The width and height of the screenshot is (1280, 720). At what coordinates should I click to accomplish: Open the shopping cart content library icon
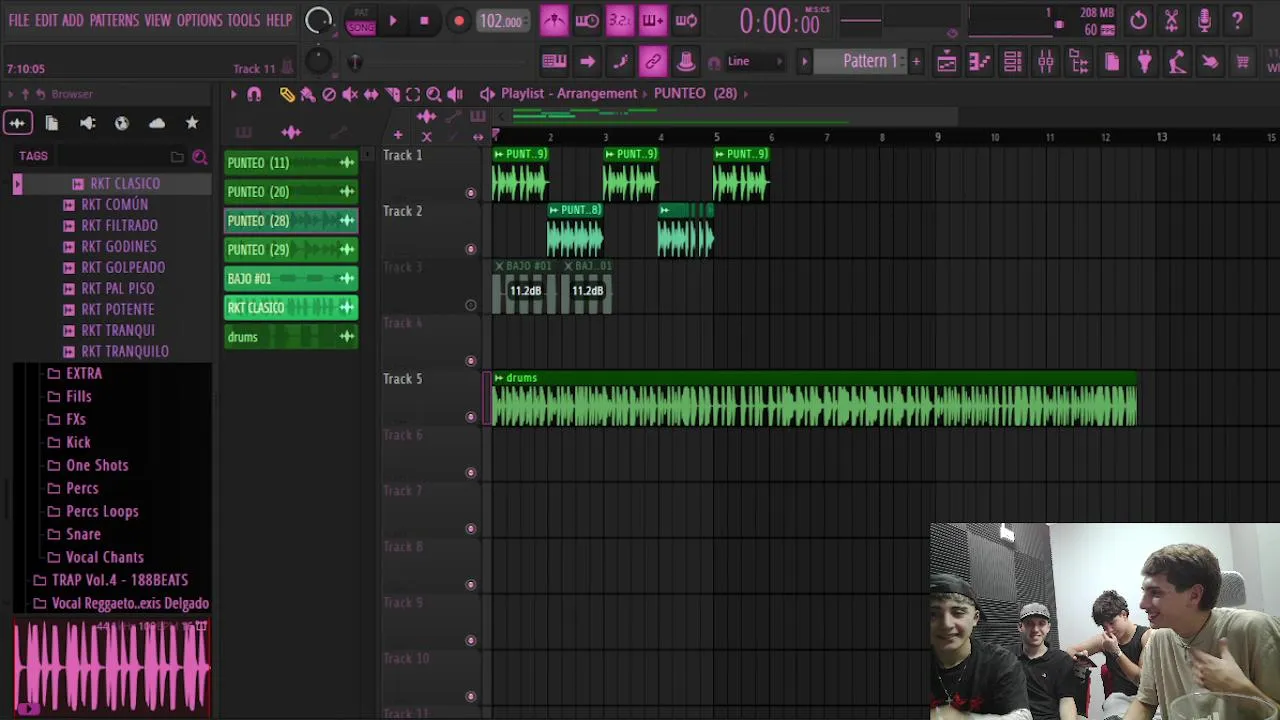click(1242, 62)
